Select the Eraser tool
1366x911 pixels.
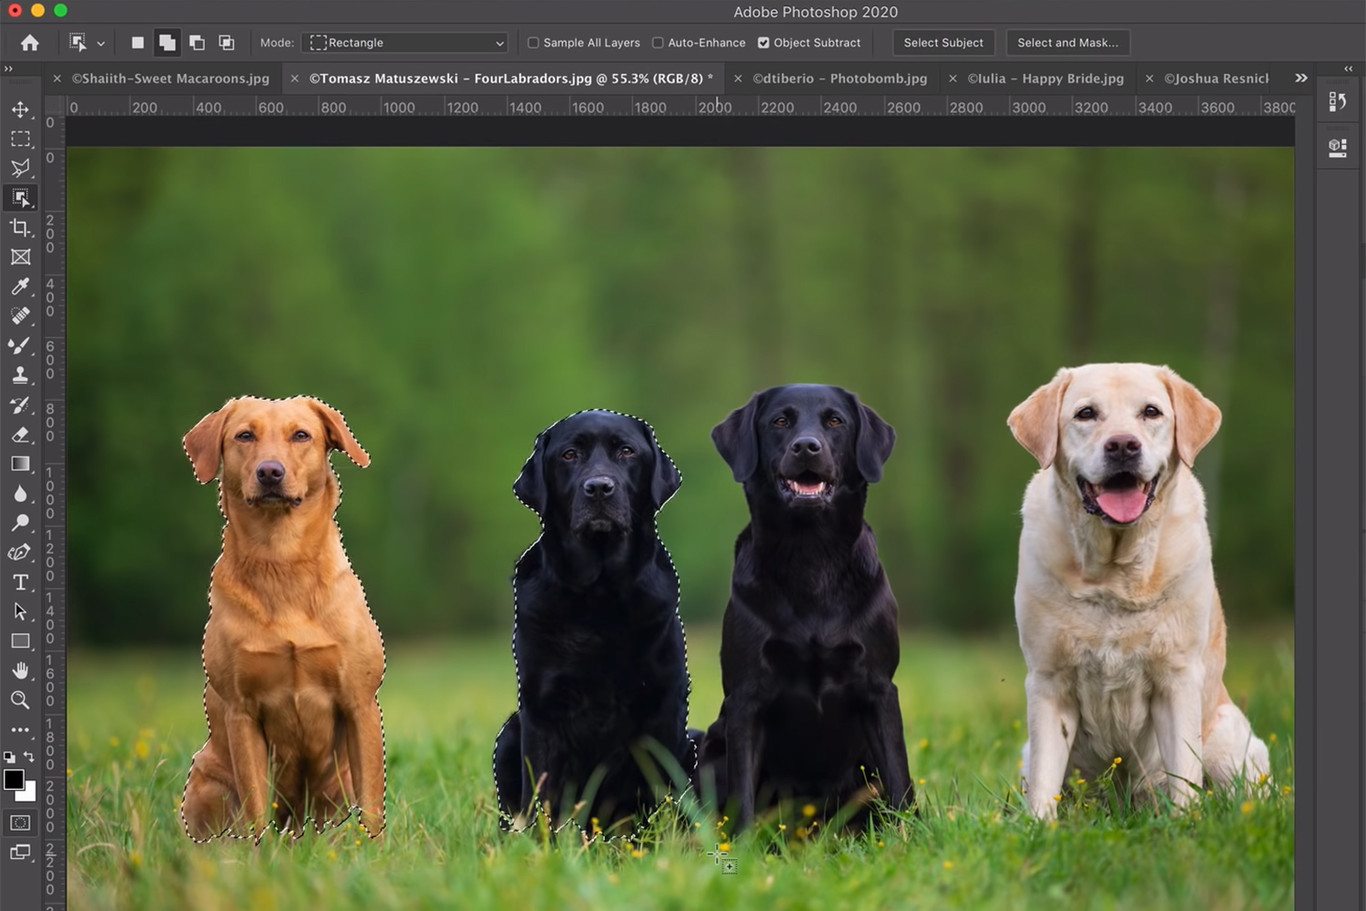20,434
